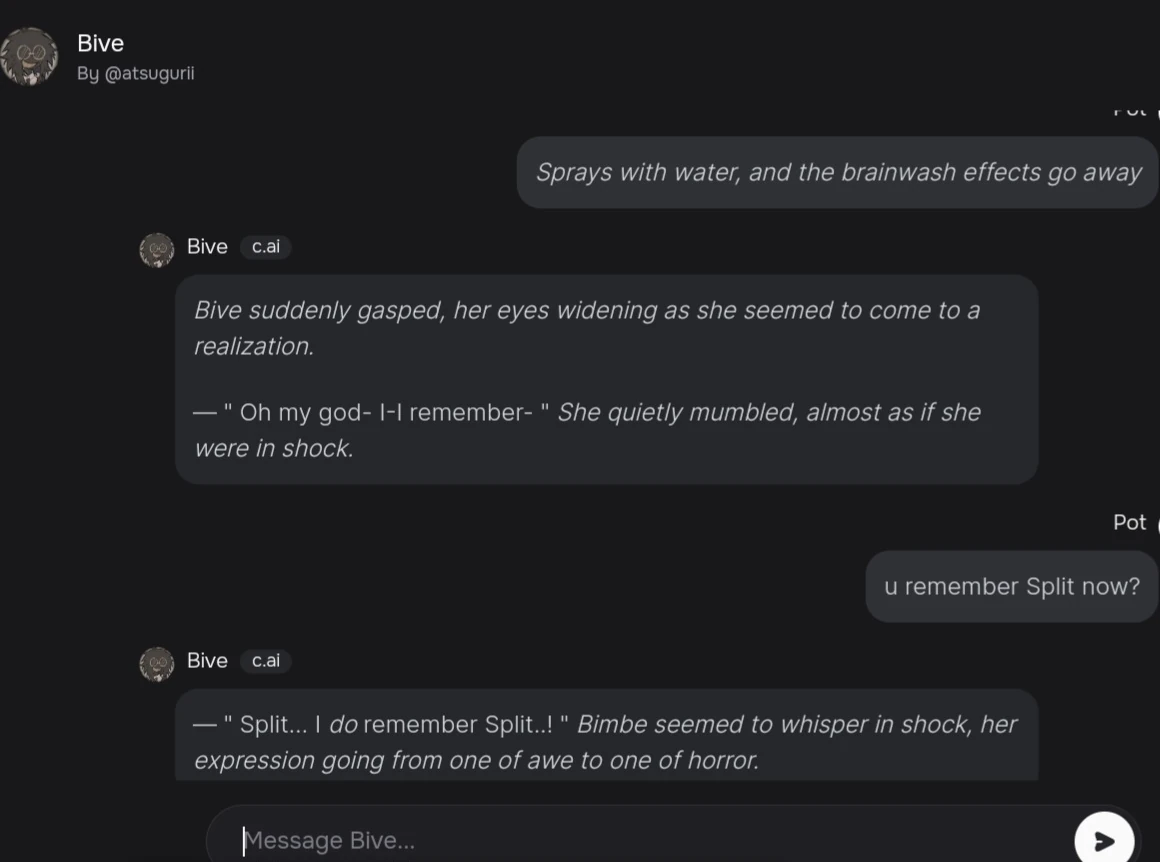Select the 'u remember Split now?' message bubble

(1011, 586)
